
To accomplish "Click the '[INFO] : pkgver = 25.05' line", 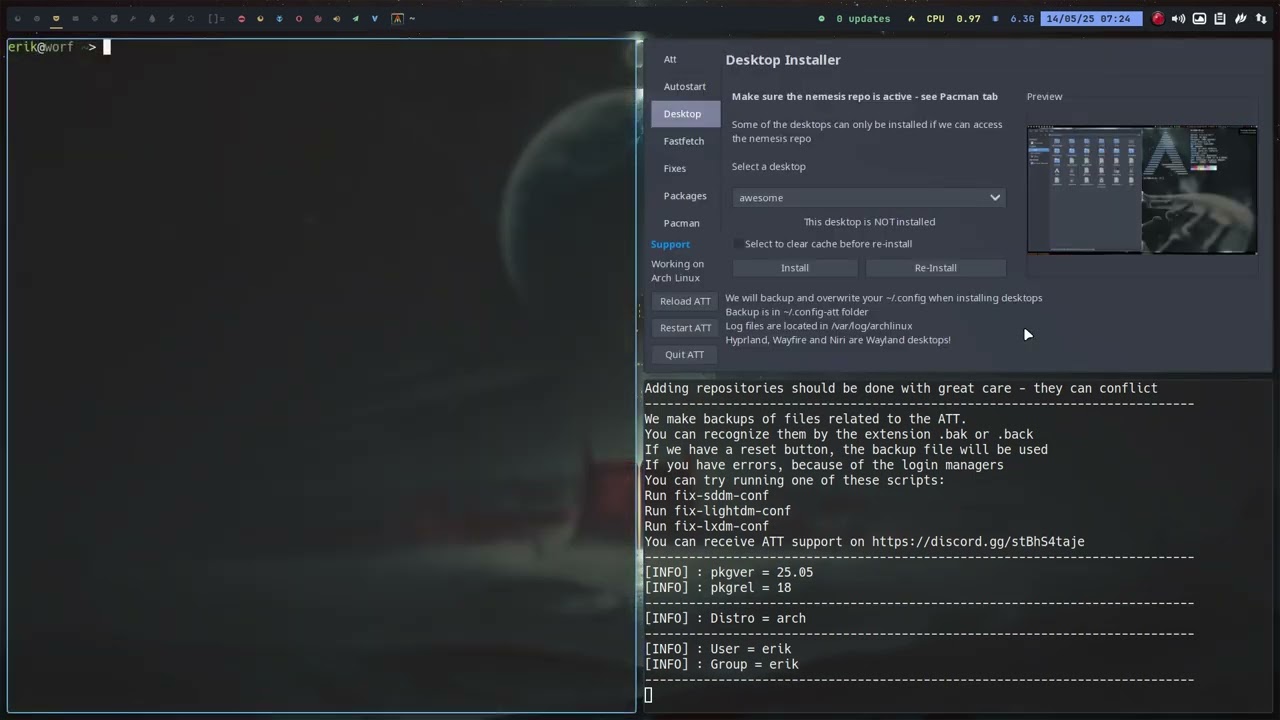I will [729, 573].
